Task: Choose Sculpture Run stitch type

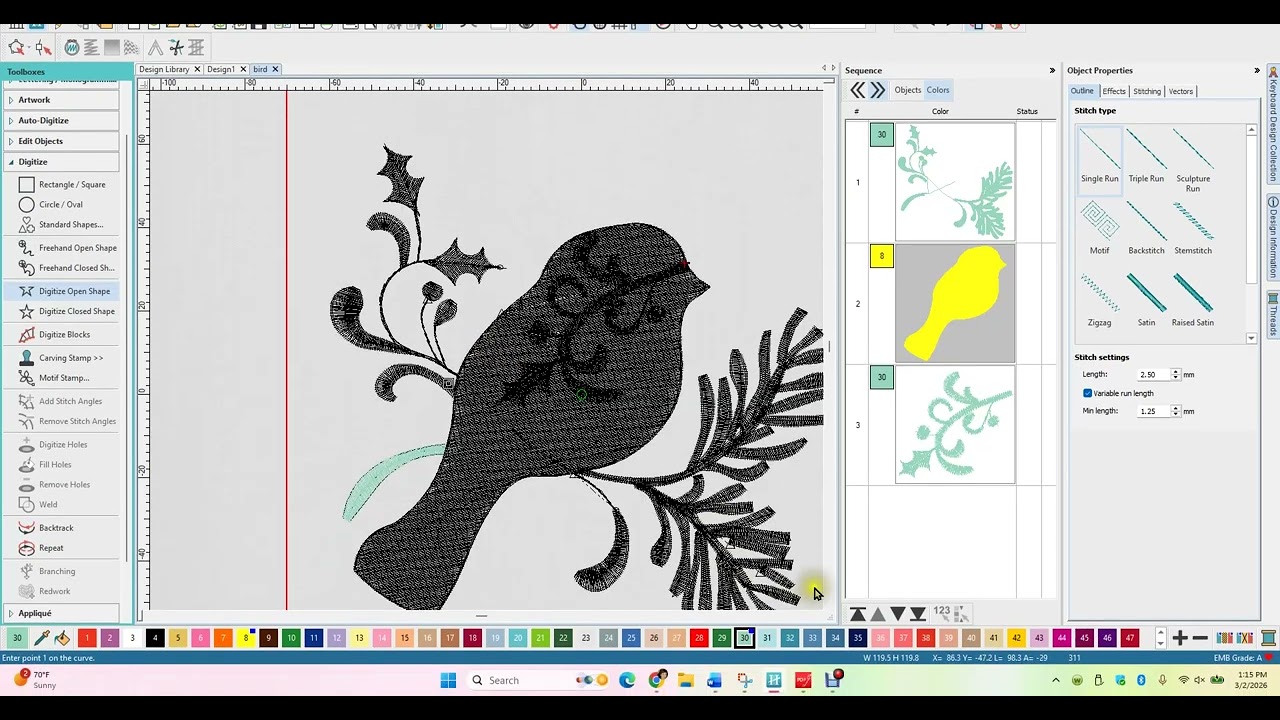Action: coord(1193,160)
